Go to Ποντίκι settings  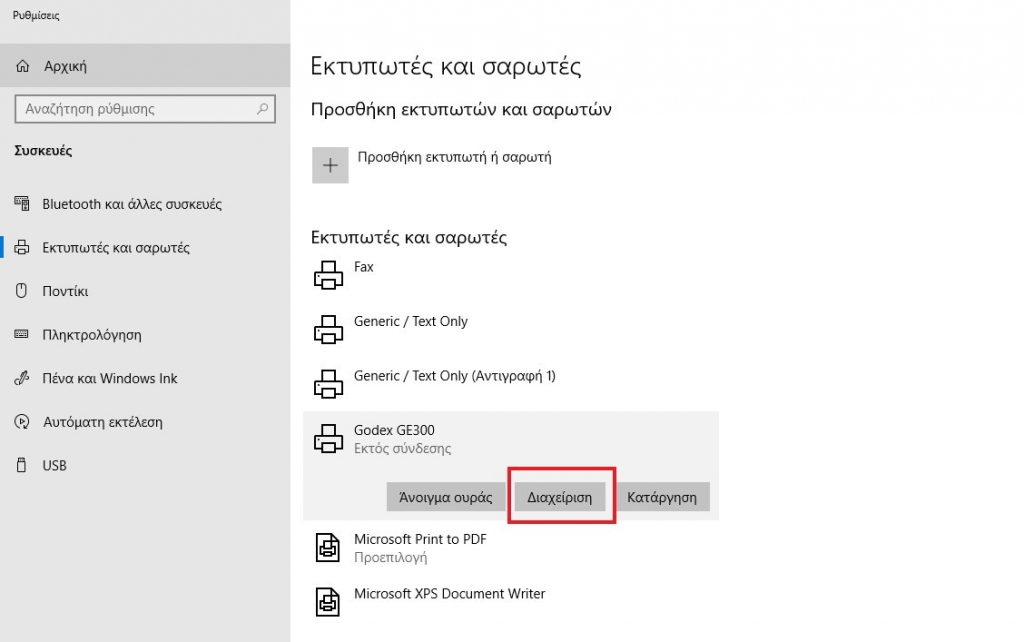point(65,292)
